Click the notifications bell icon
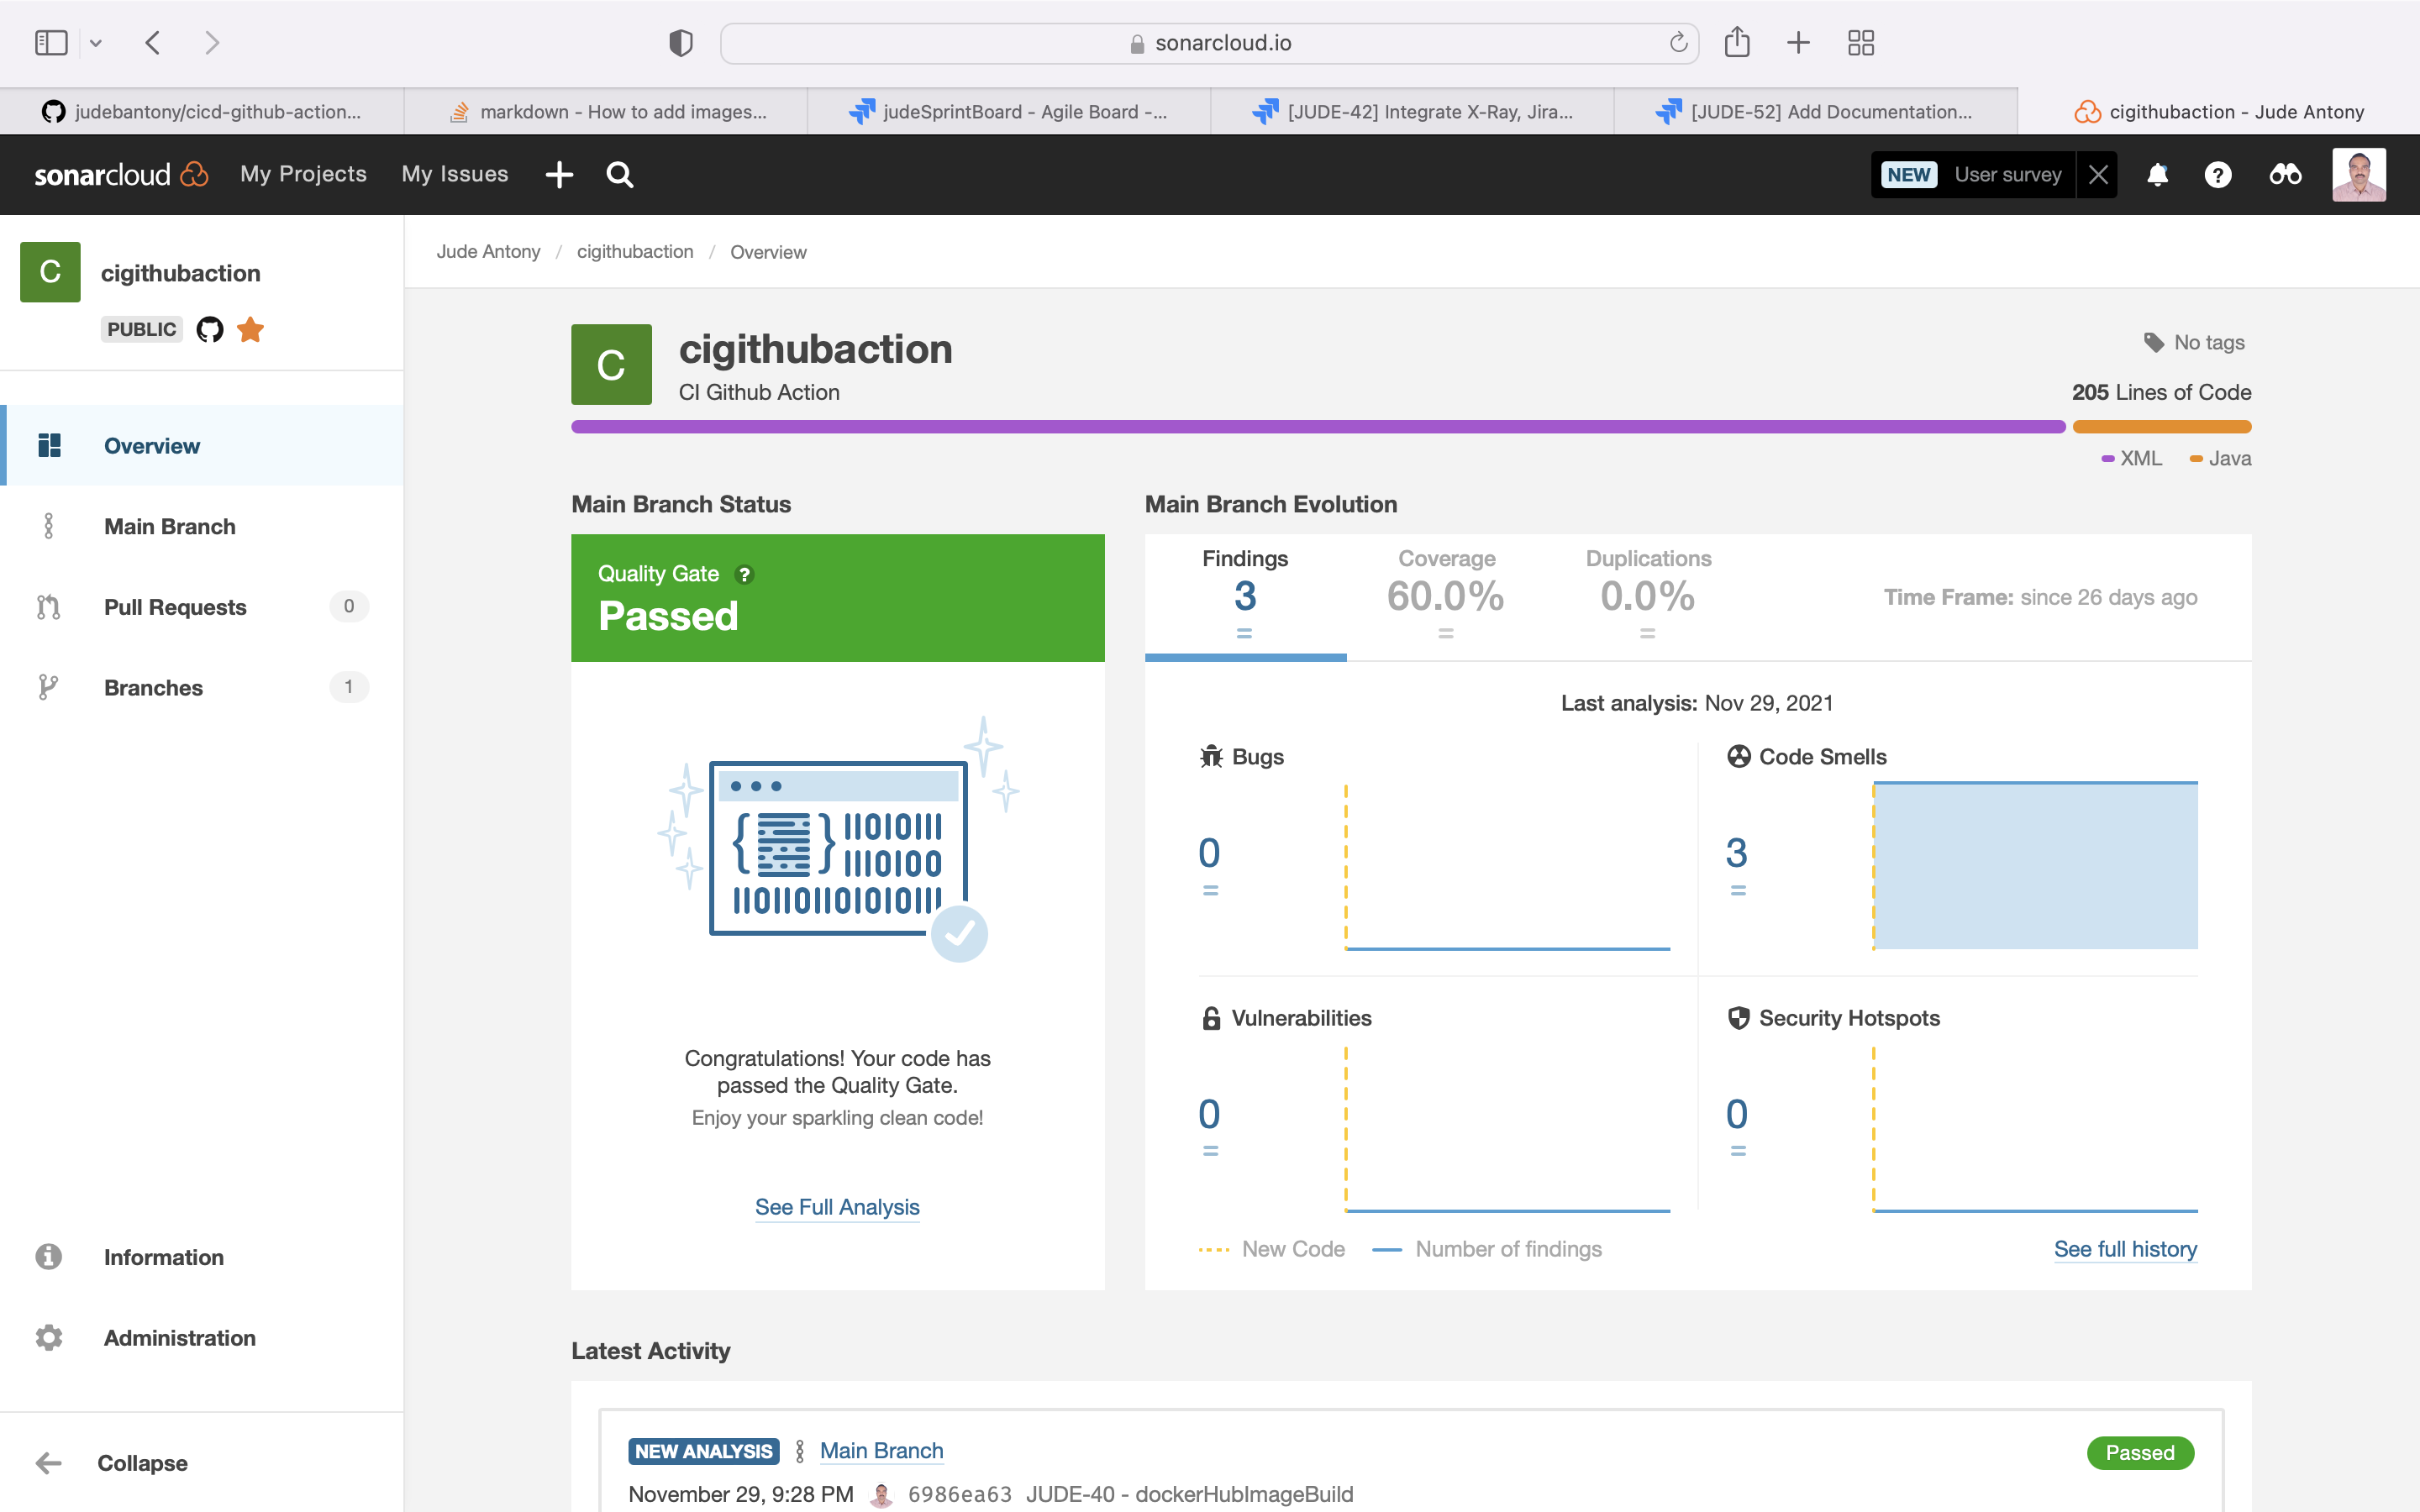Screen dimensions: 2420x1512 (2157, 175)
